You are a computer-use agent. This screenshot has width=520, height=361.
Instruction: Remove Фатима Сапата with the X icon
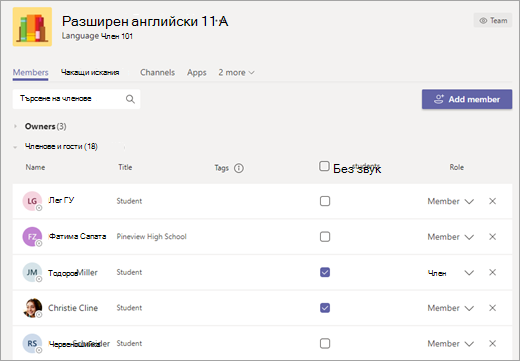point(492,237)
